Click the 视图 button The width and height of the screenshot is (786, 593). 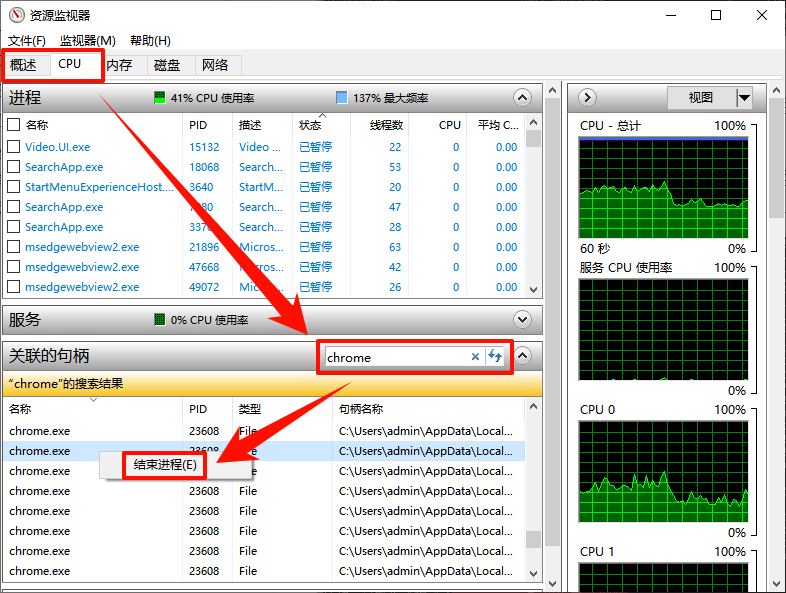click(x=701, y=97)
